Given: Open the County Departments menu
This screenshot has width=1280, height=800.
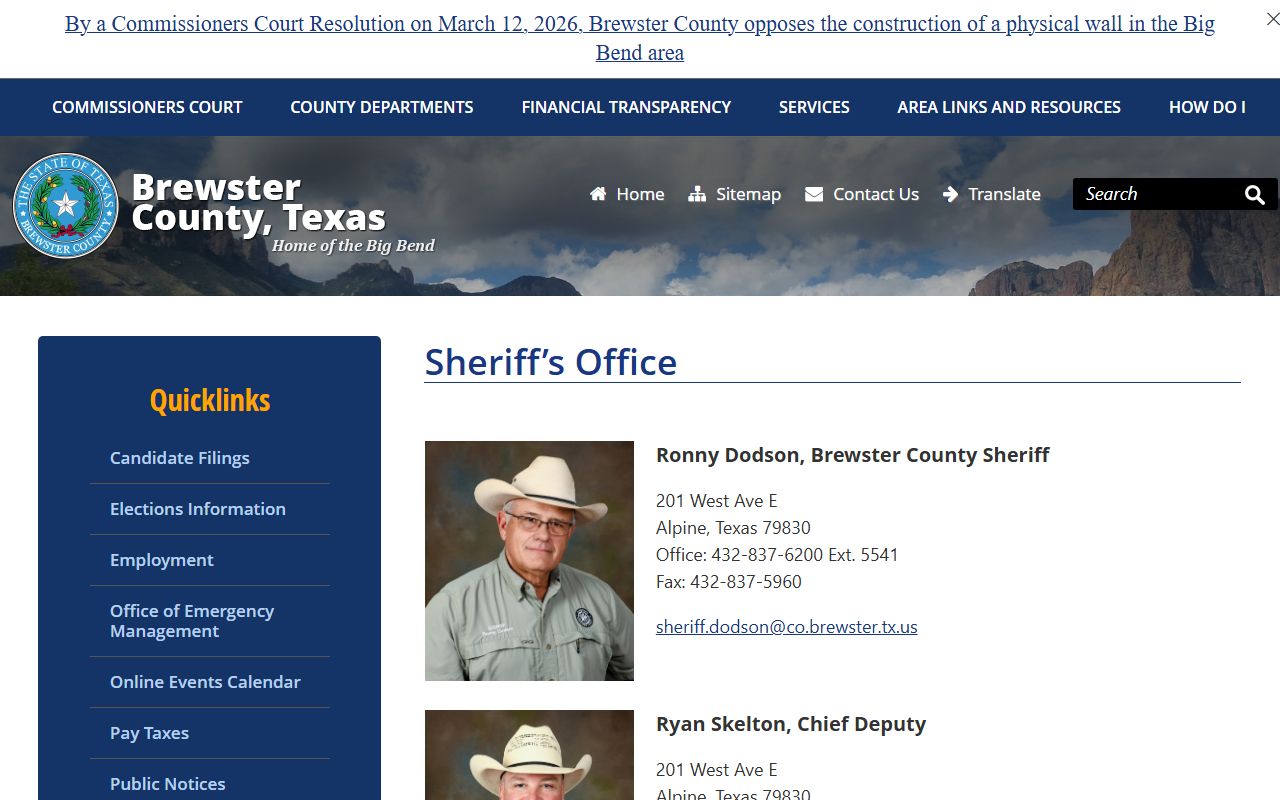Looking at the screenshot, I should click(x=382, y=107).
